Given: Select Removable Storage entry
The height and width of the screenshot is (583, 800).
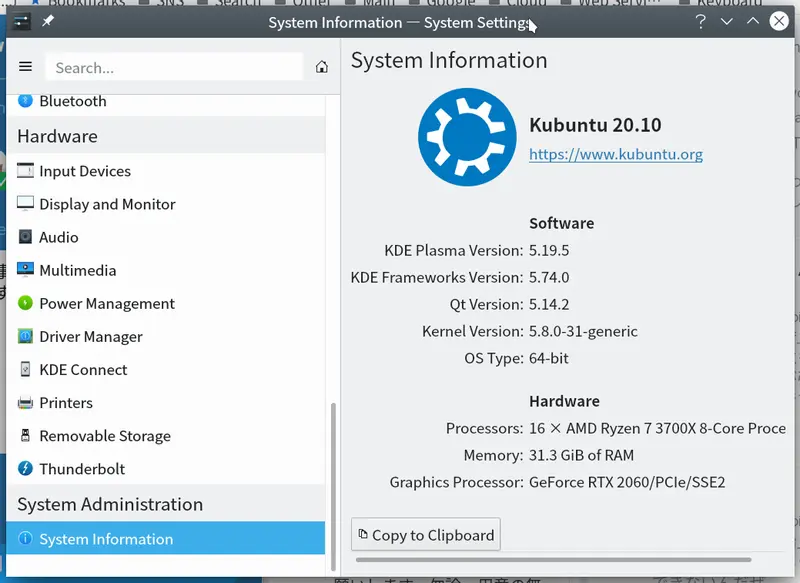Looking at the screenshot, I should click(x=165, y=436).
